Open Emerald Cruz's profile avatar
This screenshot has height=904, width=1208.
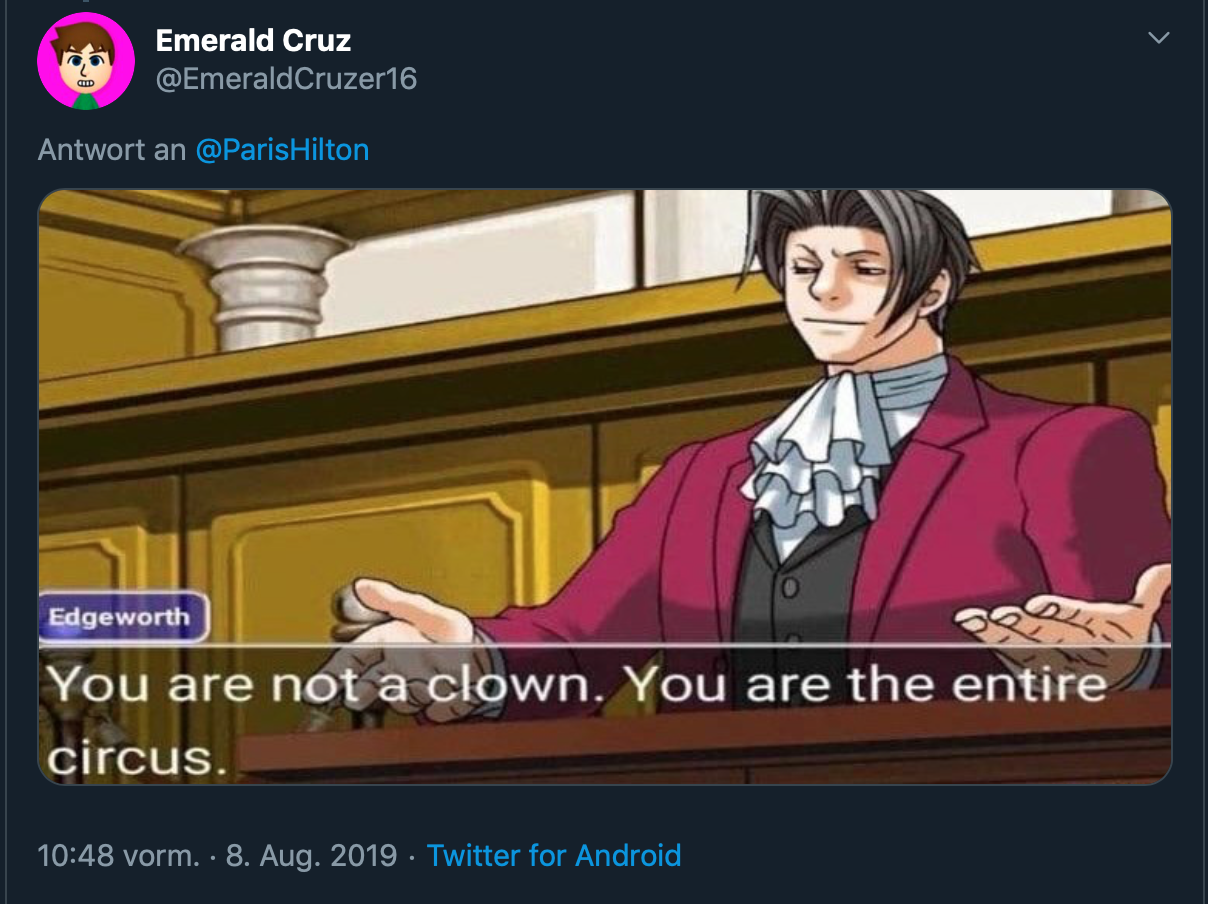pyautogui.click(x=85, y=60)
